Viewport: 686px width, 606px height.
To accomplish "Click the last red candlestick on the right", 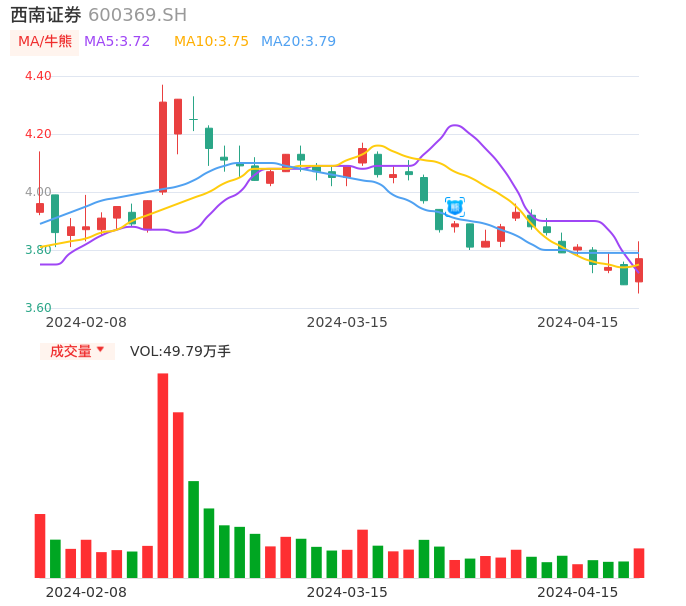I will 639,270.
